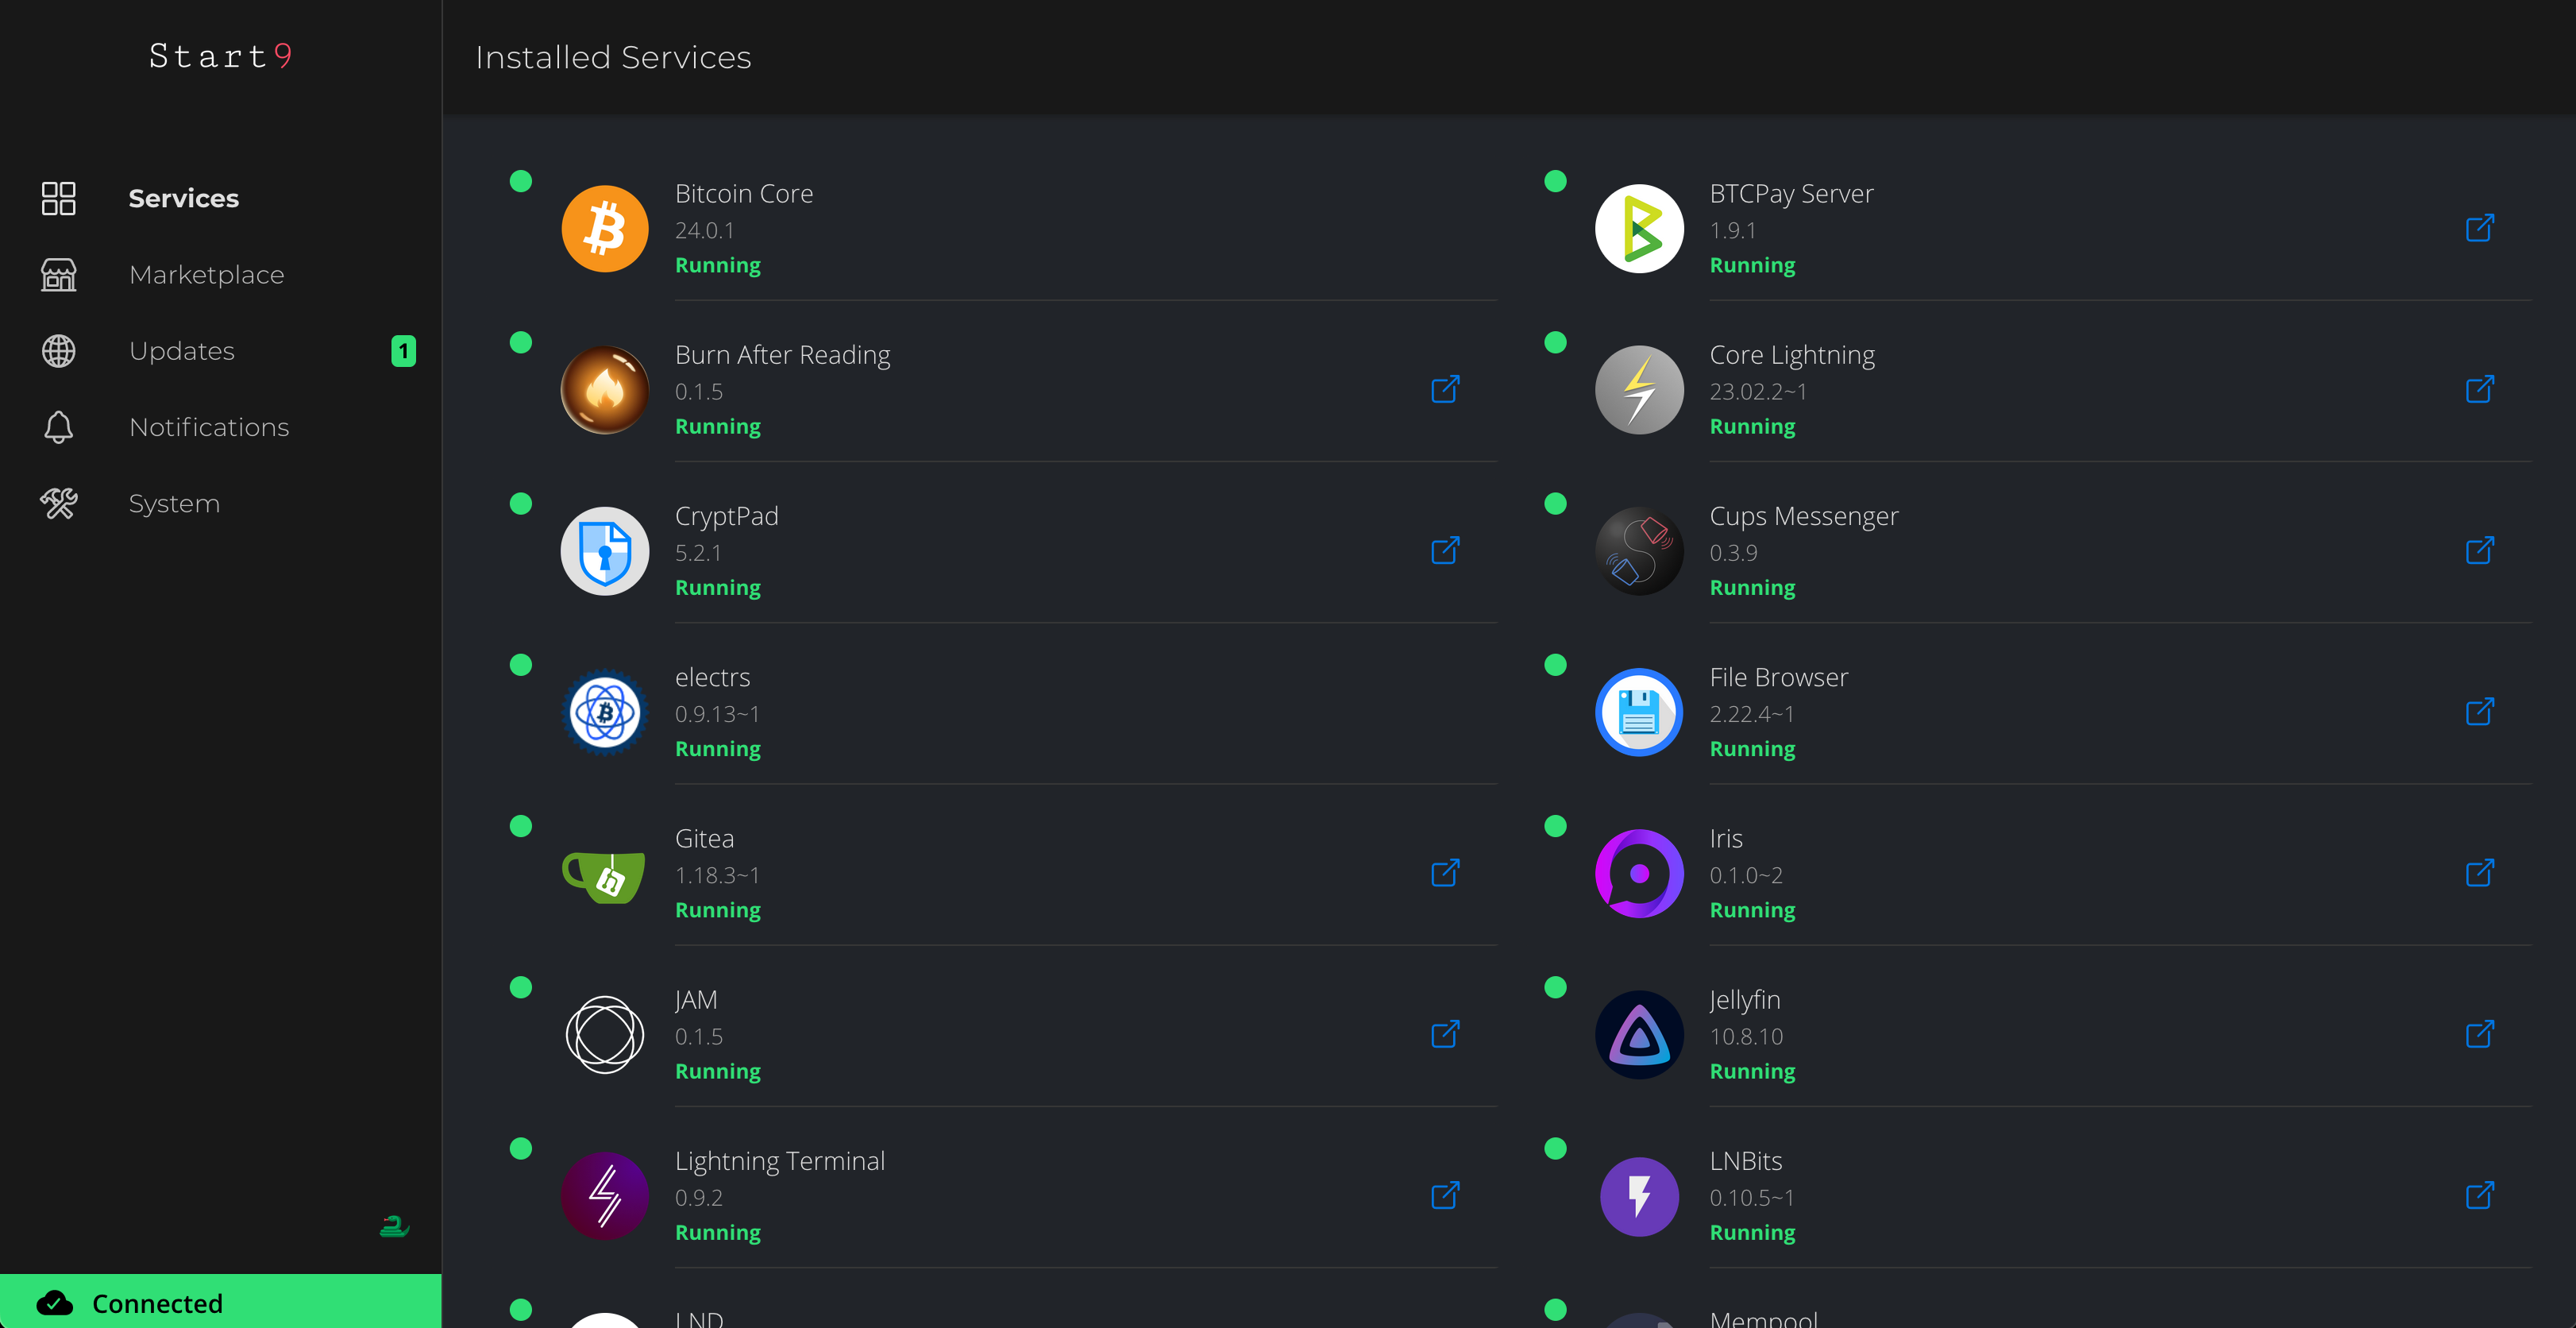The image size is (2576, 1328).
Task: Click the Marketplace storefront icon
Action: pos(59,274)
